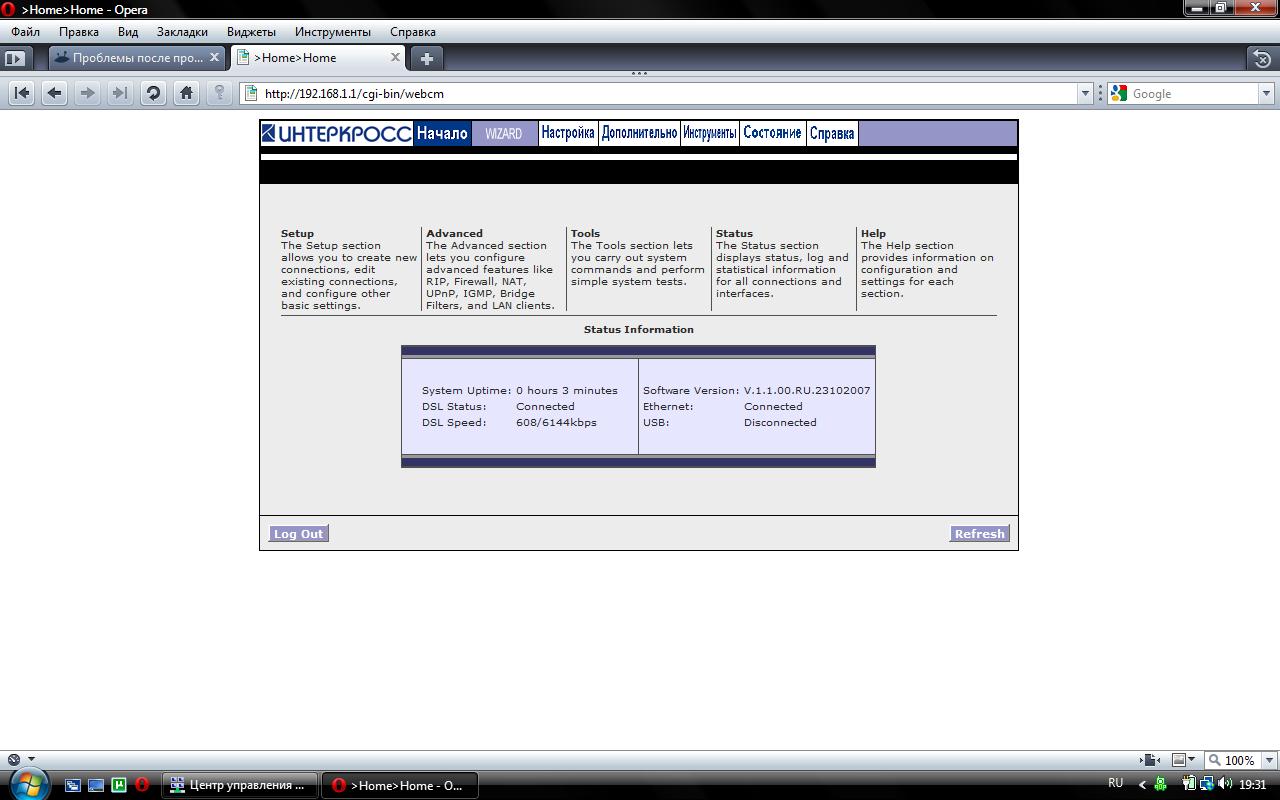Click the µTorrent icon in quick launch
This screenshot has width=1280, height=800.
[x=119, y=785]
